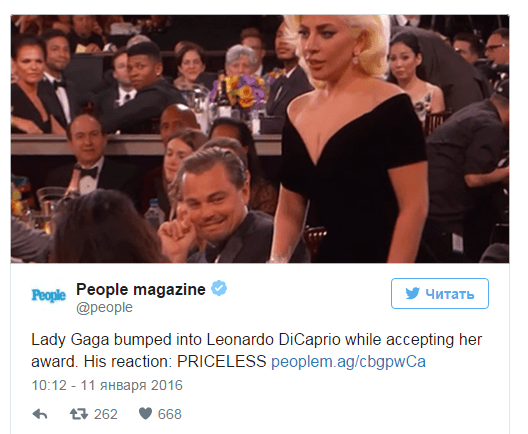The height and width of the screenshot is (434, 528).
Task: Click the blue verified badge beside People magazine
Action: click(219, 288)
